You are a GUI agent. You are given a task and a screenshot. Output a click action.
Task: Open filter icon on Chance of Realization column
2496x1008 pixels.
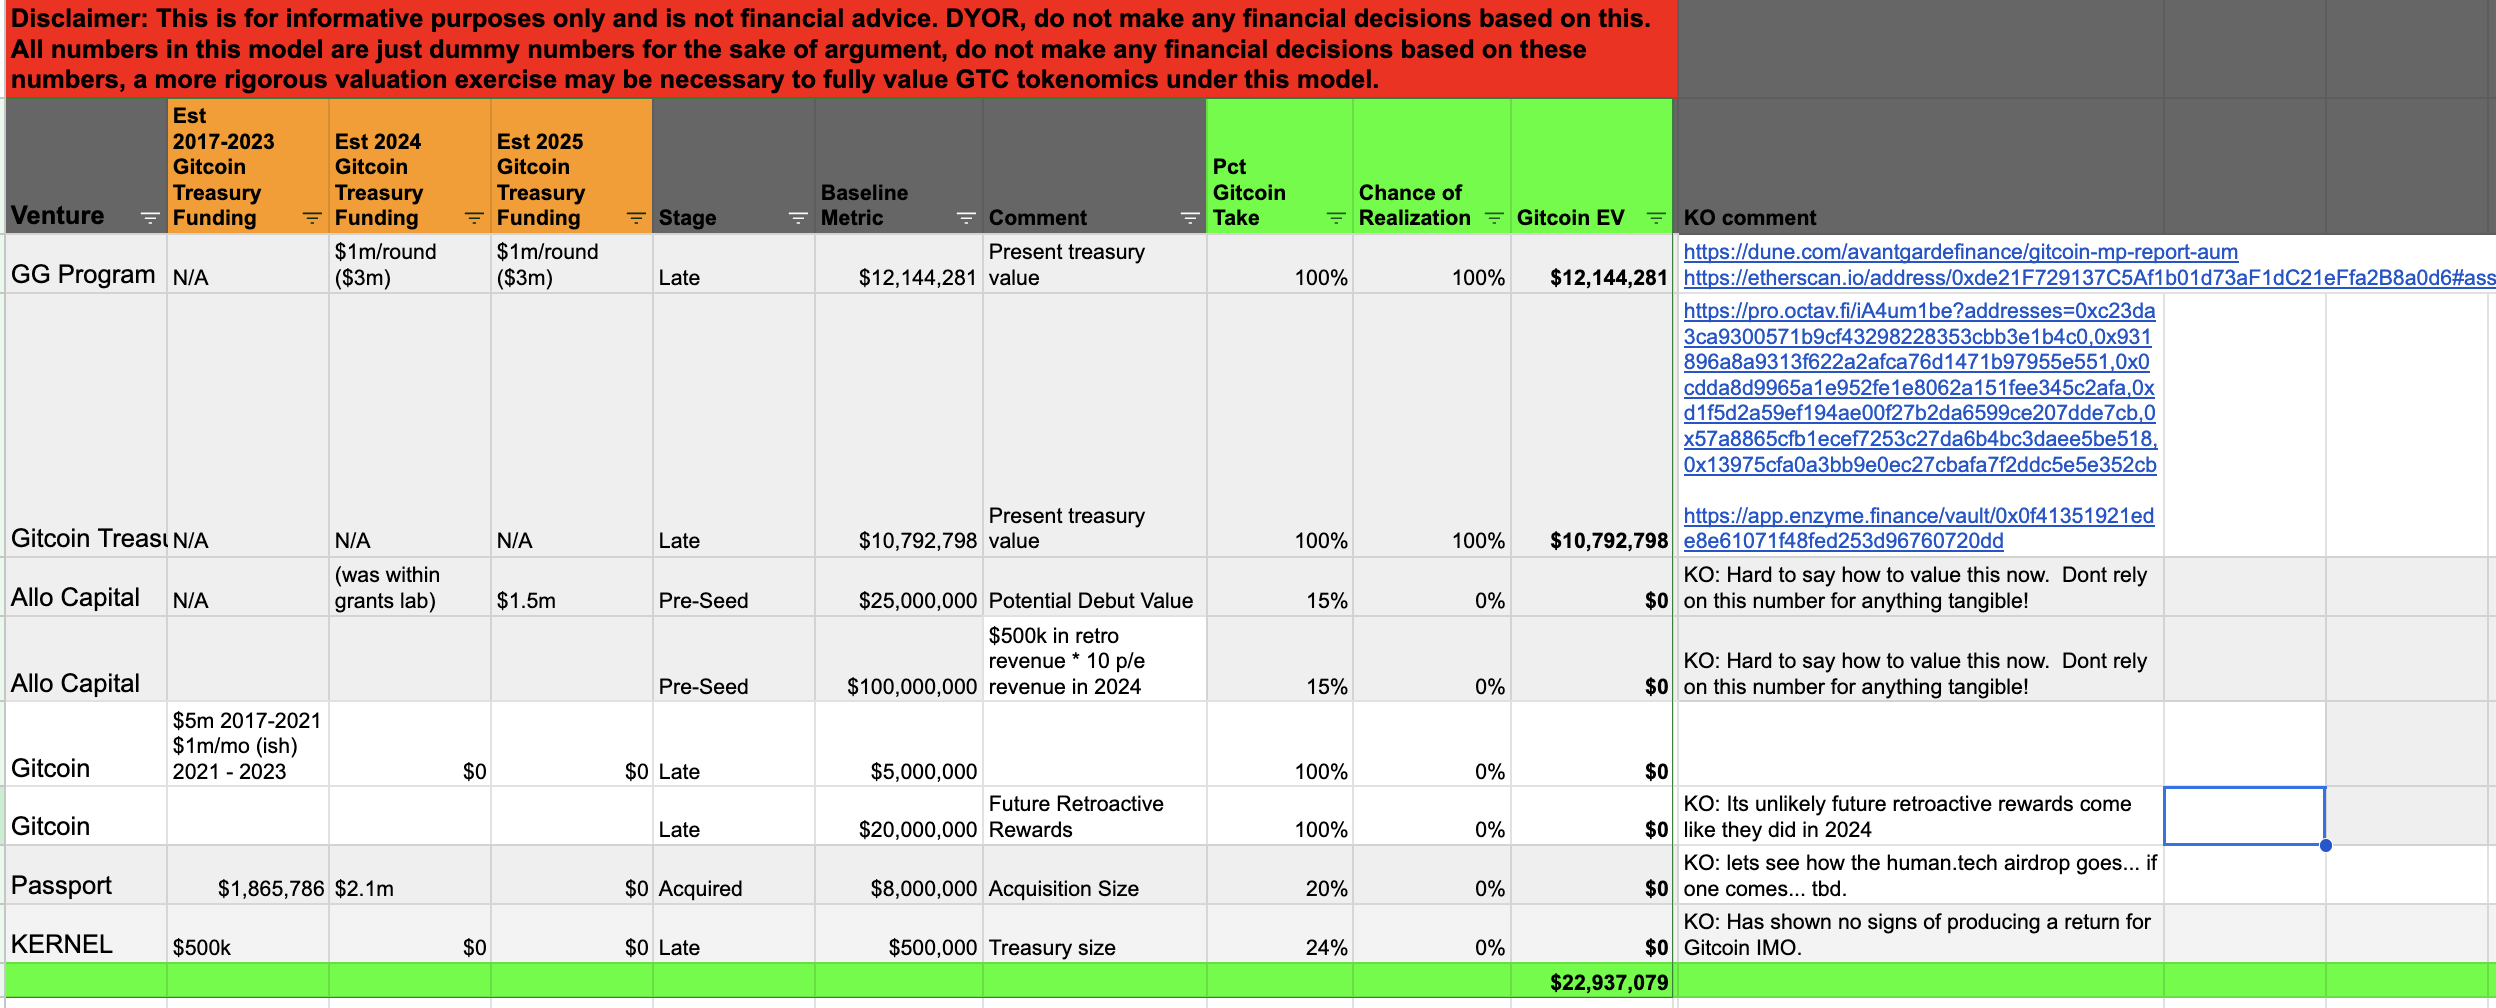coord(1494,218)
